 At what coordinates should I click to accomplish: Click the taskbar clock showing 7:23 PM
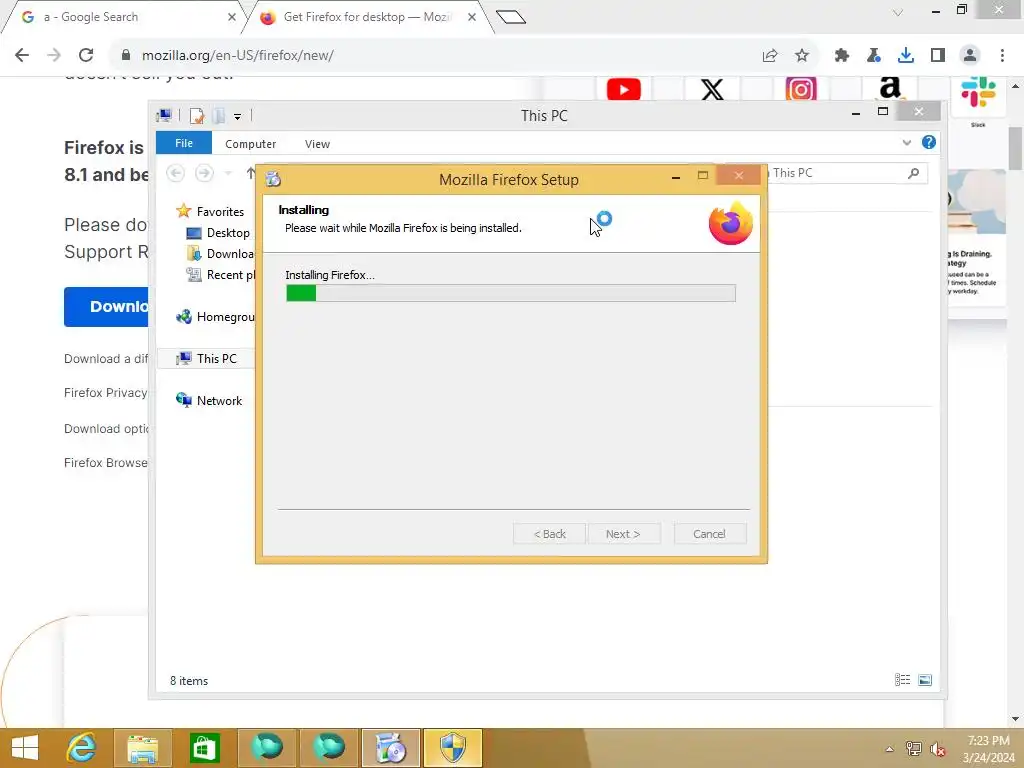click(988, 749)
